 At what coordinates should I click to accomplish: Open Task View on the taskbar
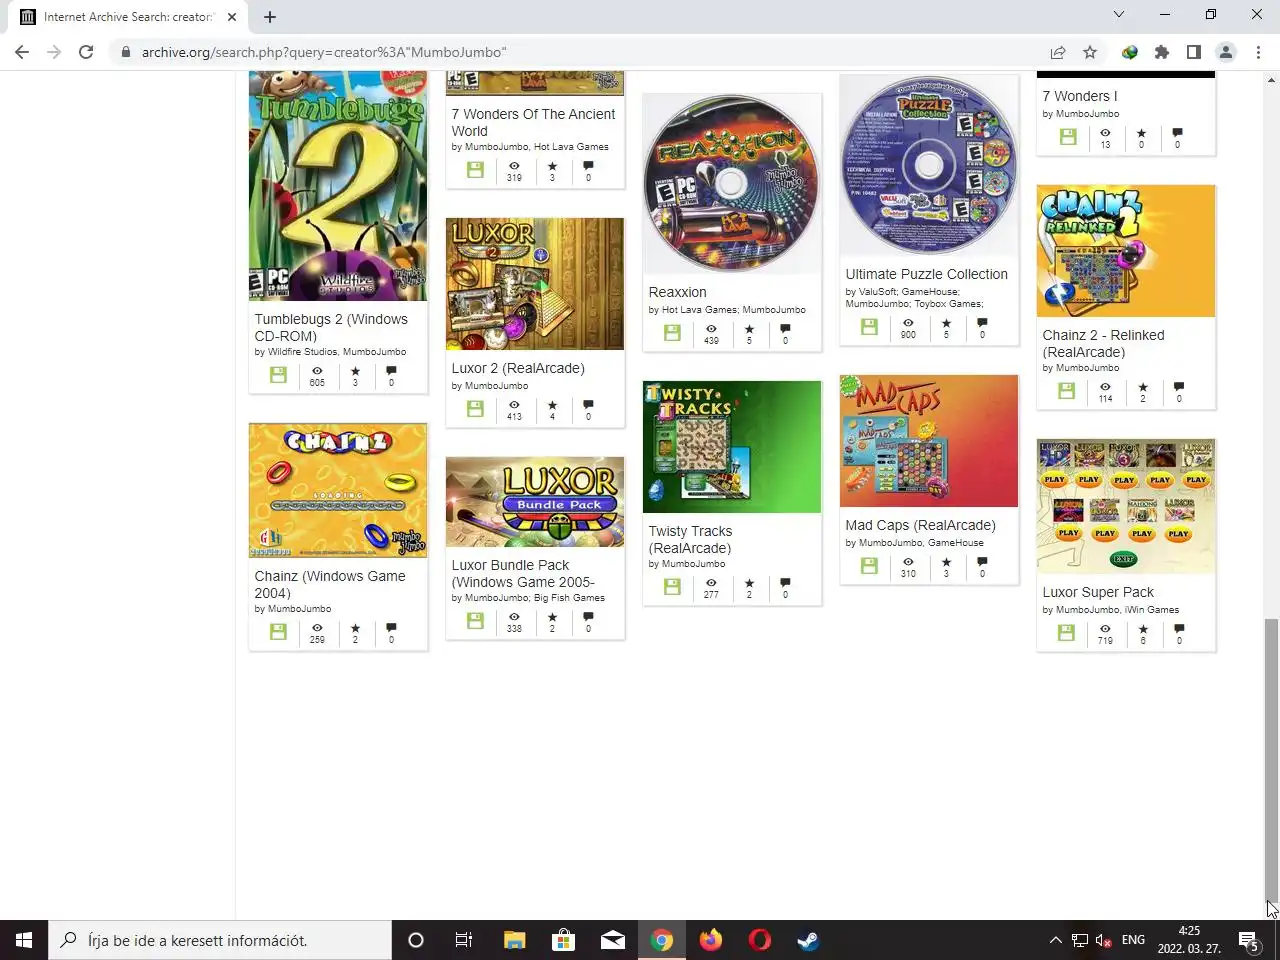[x=464, y=940]
